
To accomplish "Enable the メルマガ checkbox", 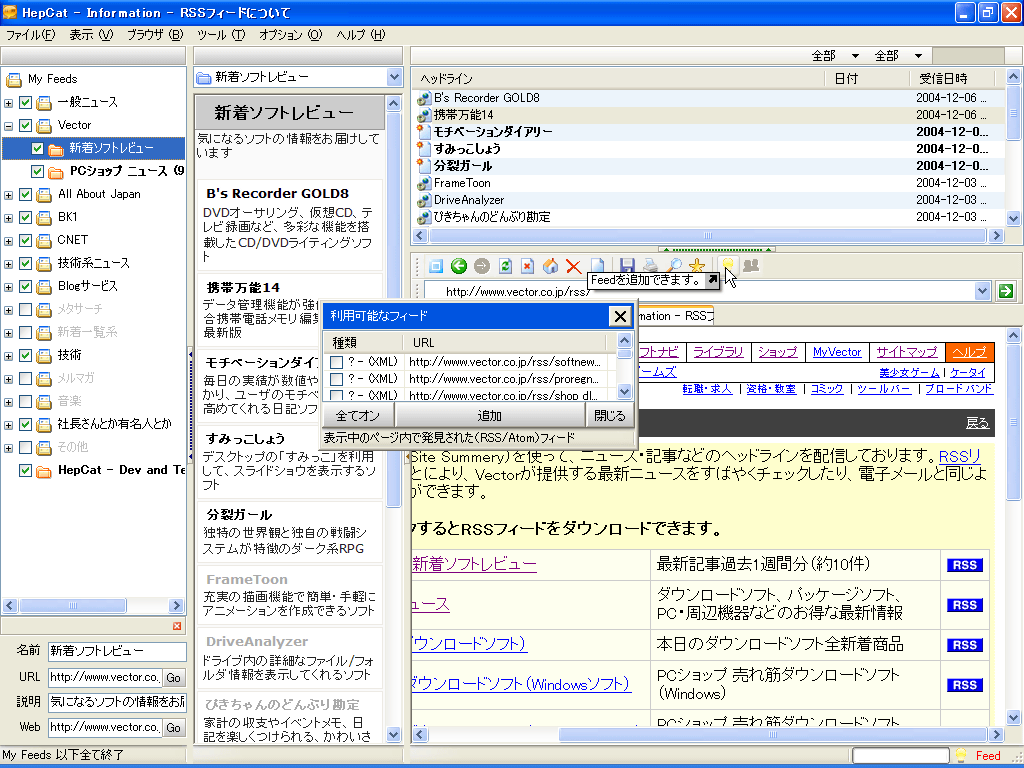I will pyautogui.click(x=25, y=379).
